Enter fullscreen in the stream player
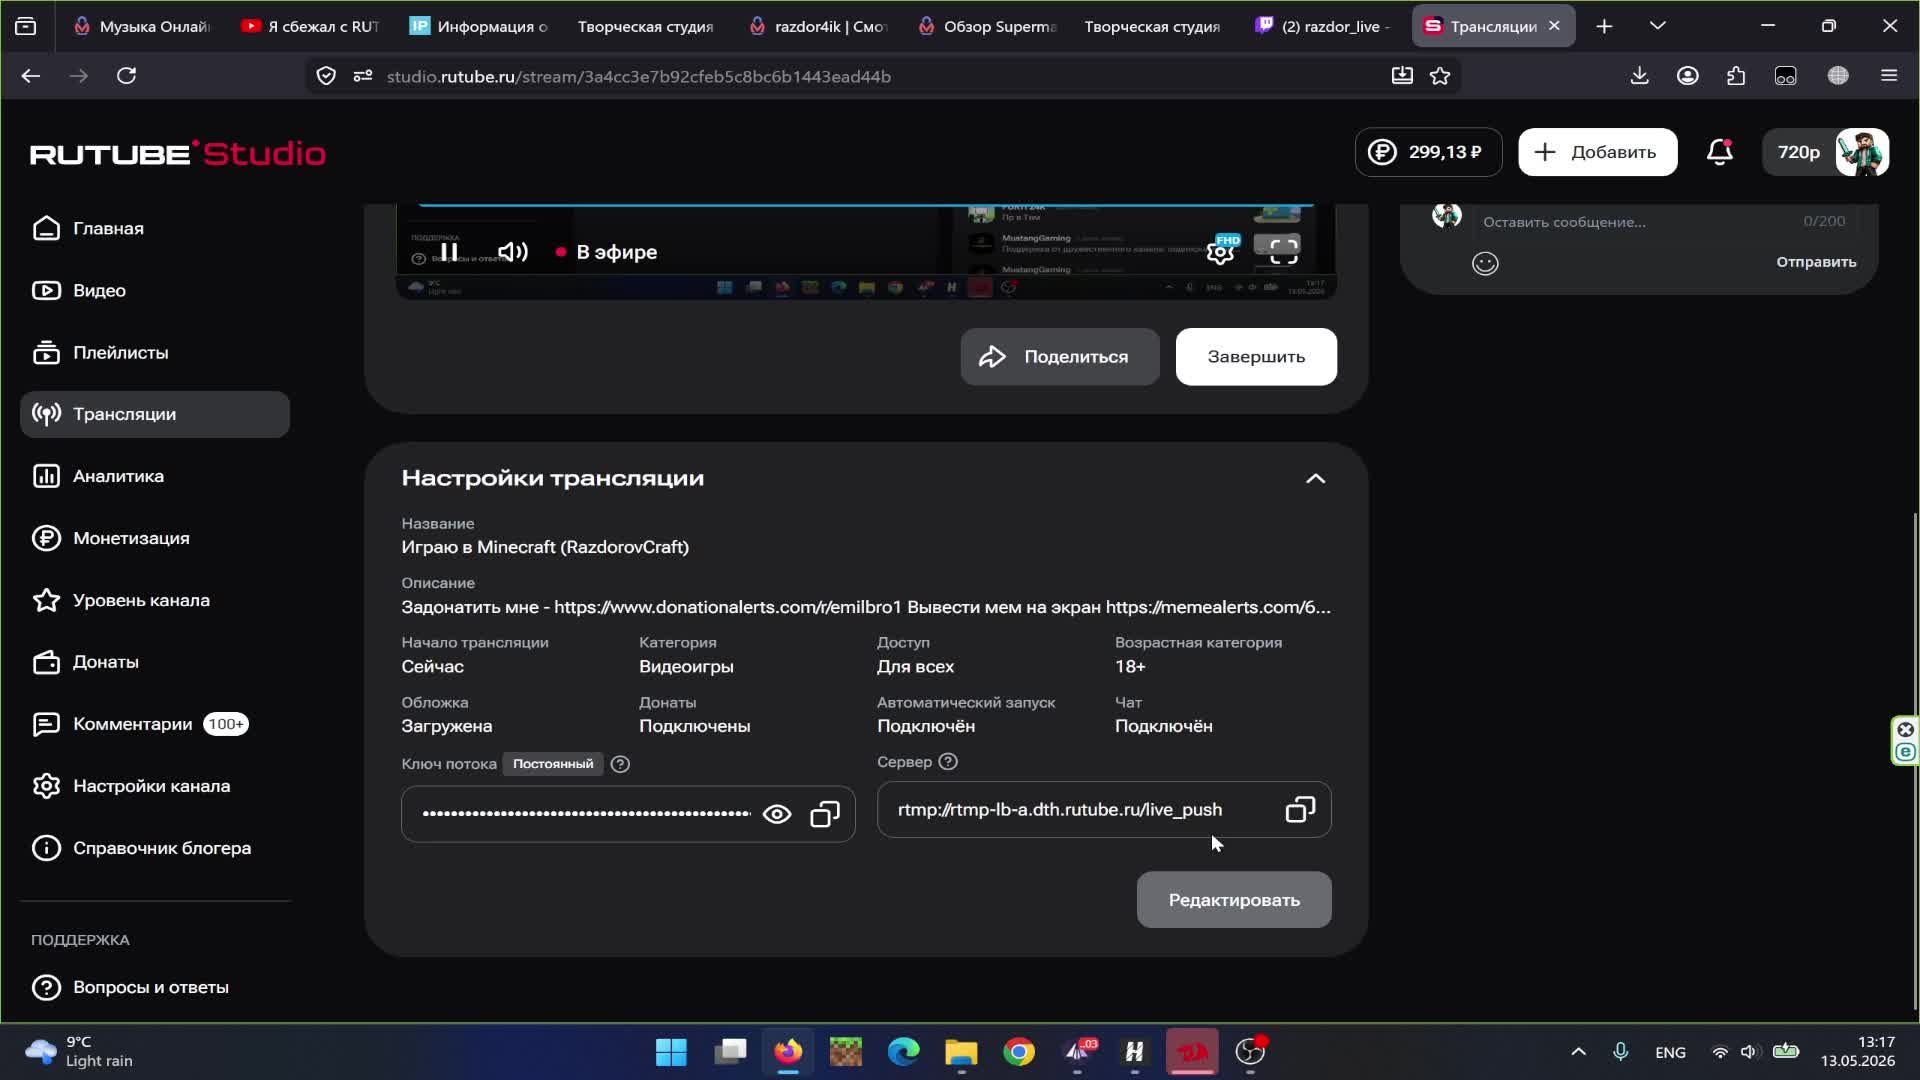Image resolution: width=1920 pixels, height=1080 pixels. coord(1283,252)
